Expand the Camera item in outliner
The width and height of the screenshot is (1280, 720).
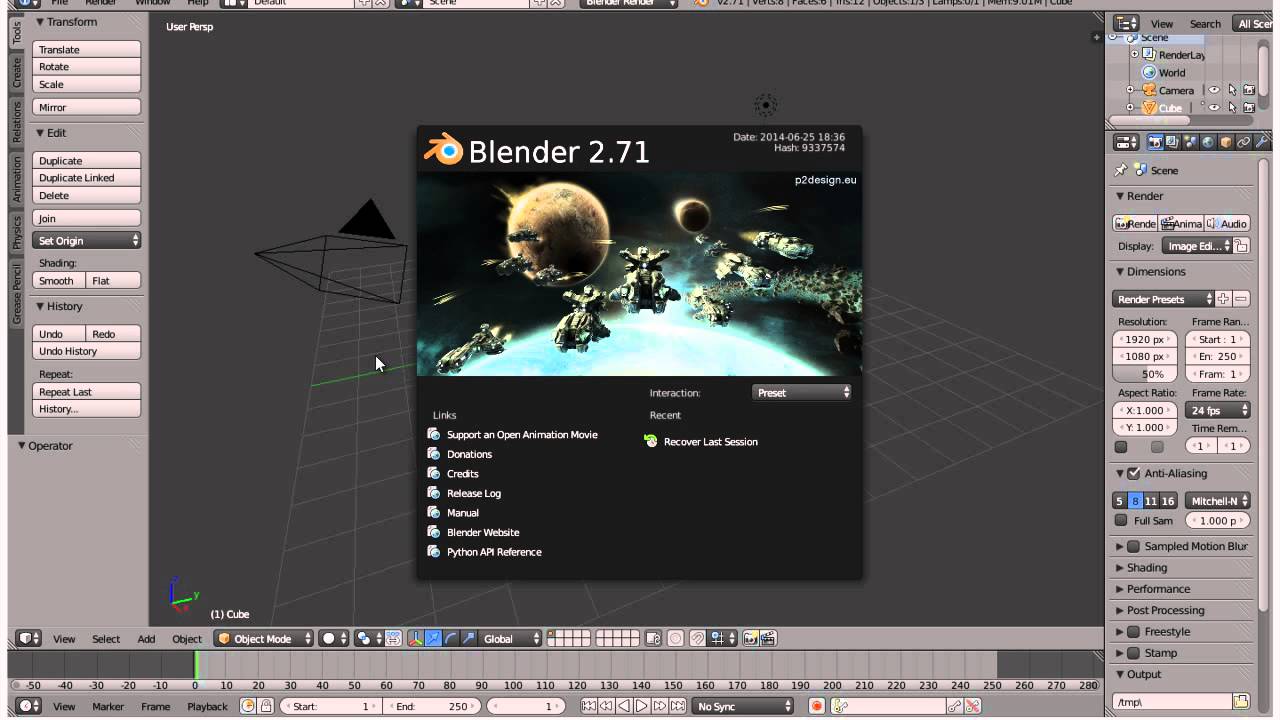(x=1130, y=90)
